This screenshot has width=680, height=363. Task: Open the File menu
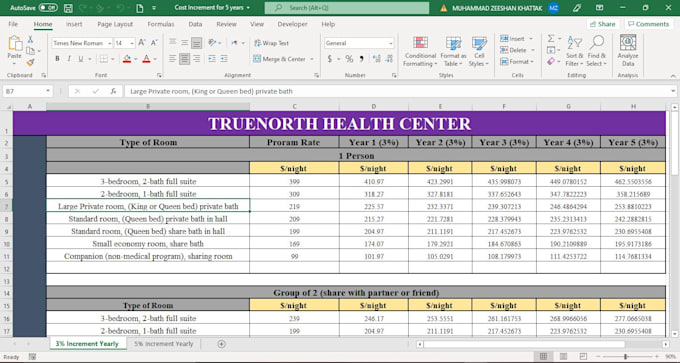[13, 24]
